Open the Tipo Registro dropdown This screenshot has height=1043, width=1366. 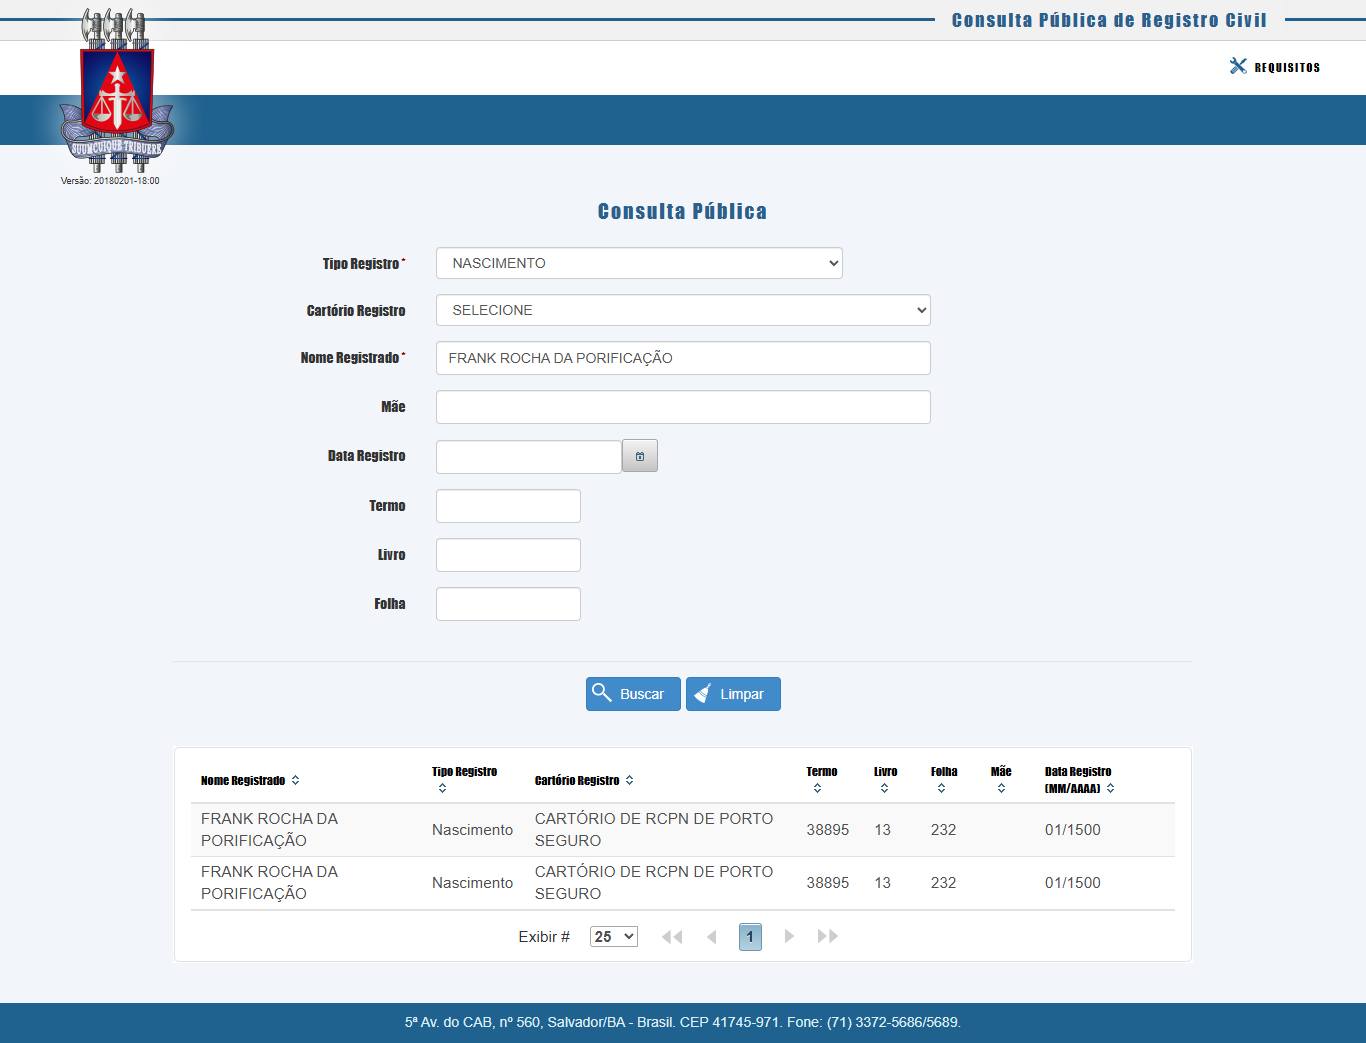tap(639, 263)
